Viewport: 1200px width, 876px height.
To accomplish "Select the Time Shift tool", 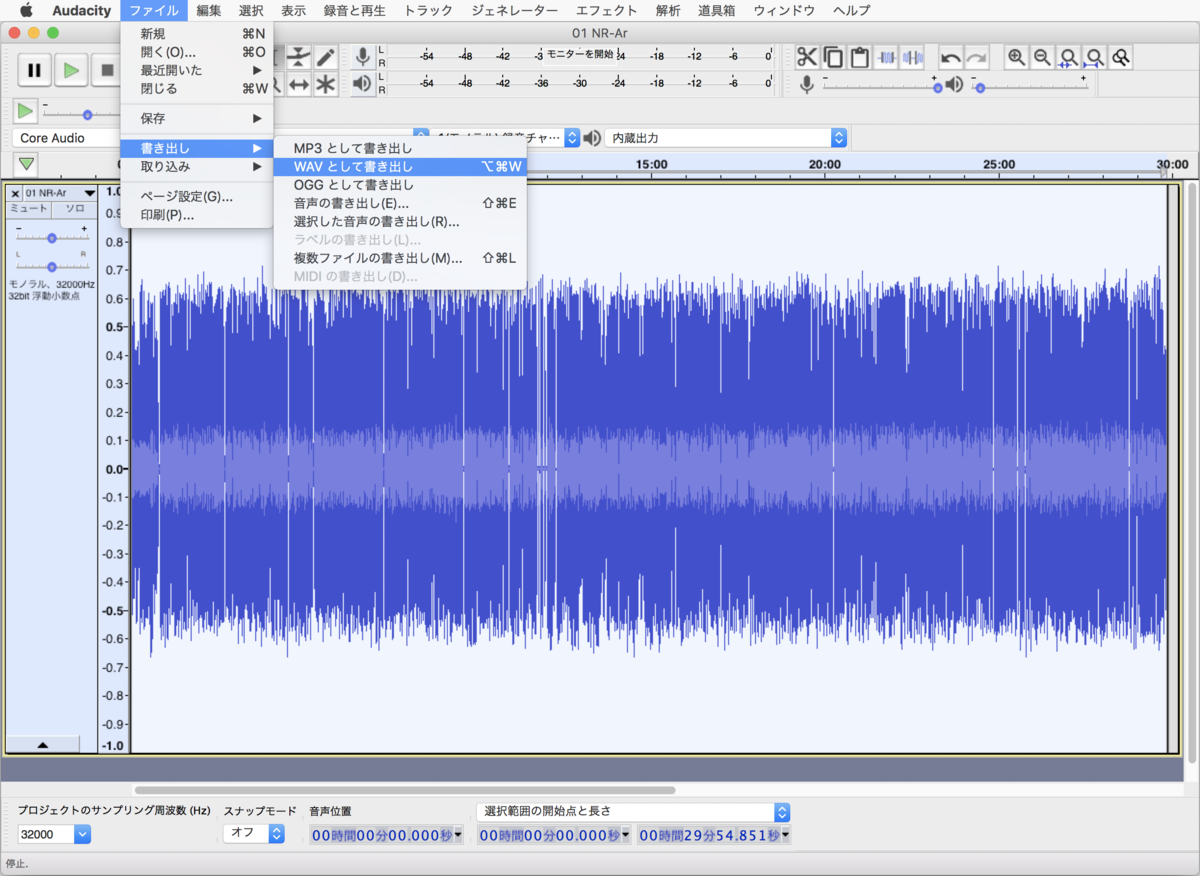I will click(298, 84).
